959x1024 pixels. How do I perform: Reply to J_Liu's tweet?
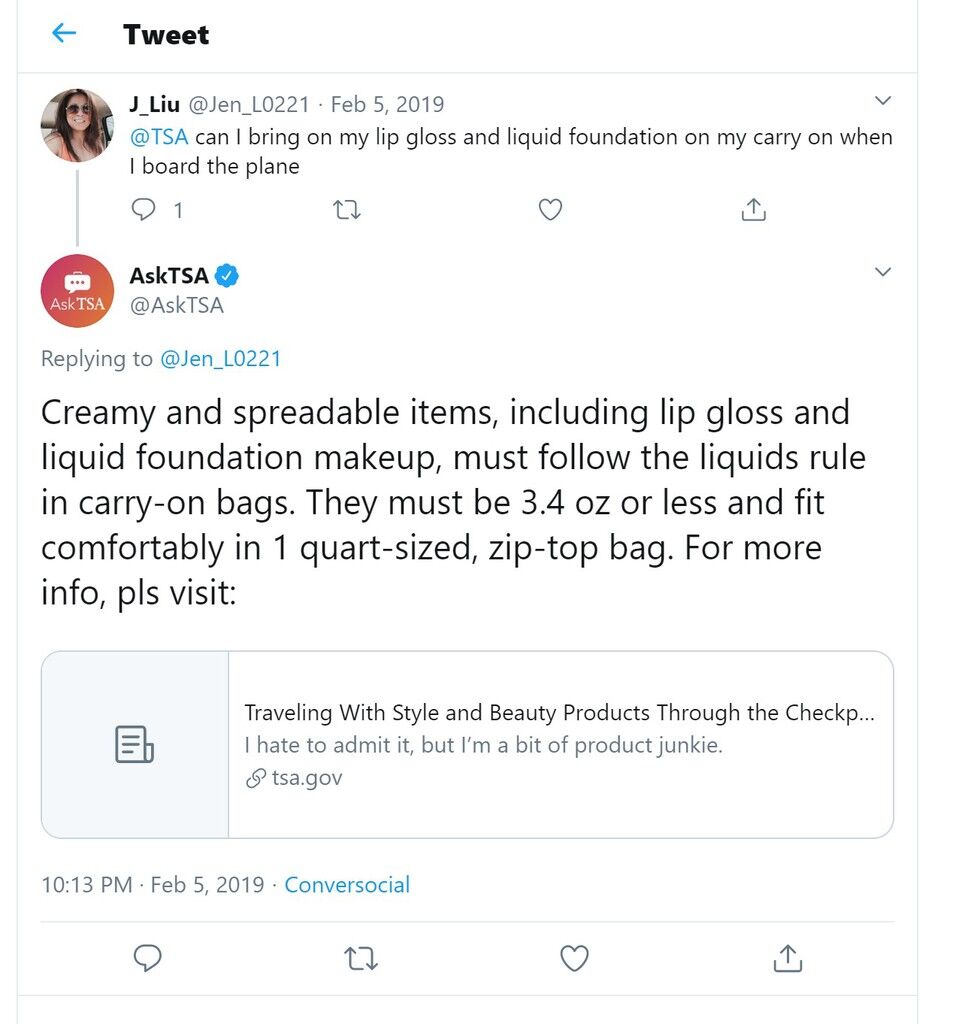(144, 210)
